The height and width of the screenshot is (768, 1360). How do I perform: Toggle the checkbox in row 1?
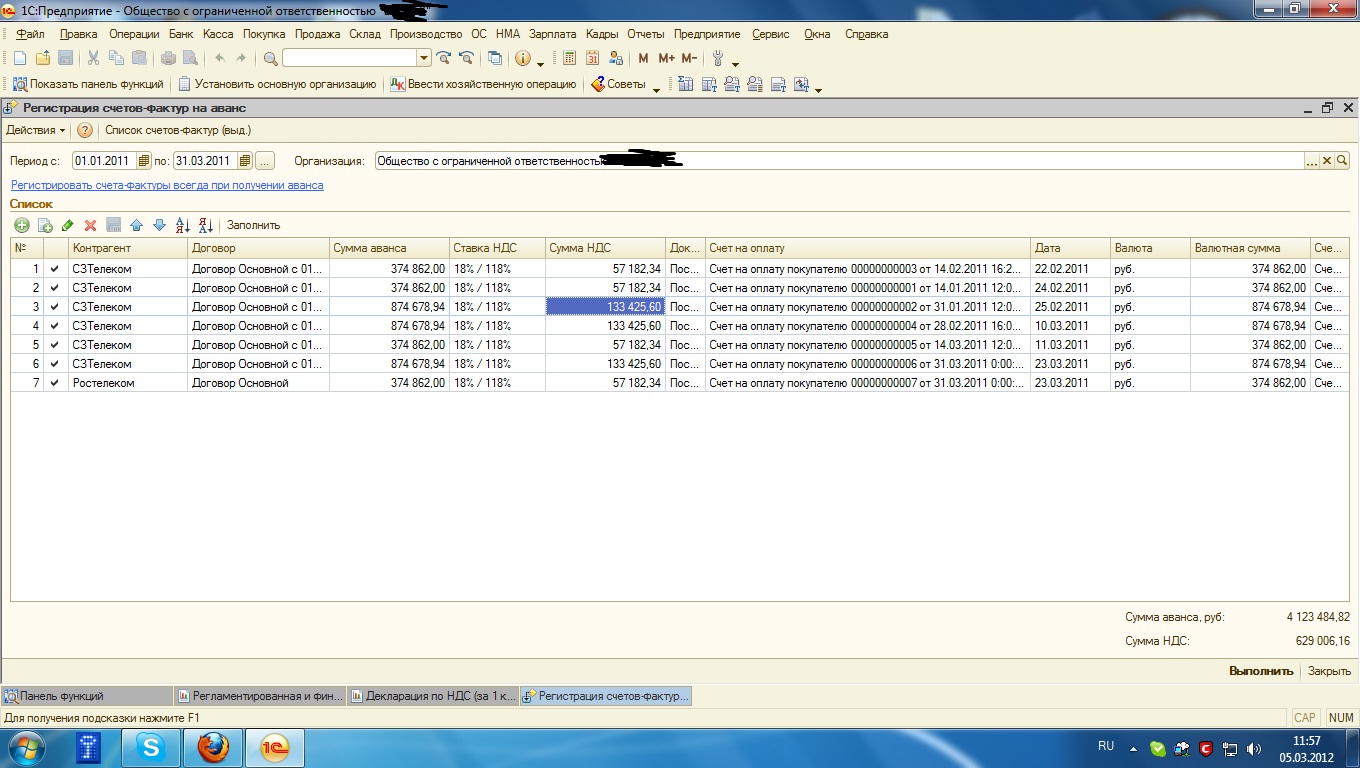click(54, 269)
